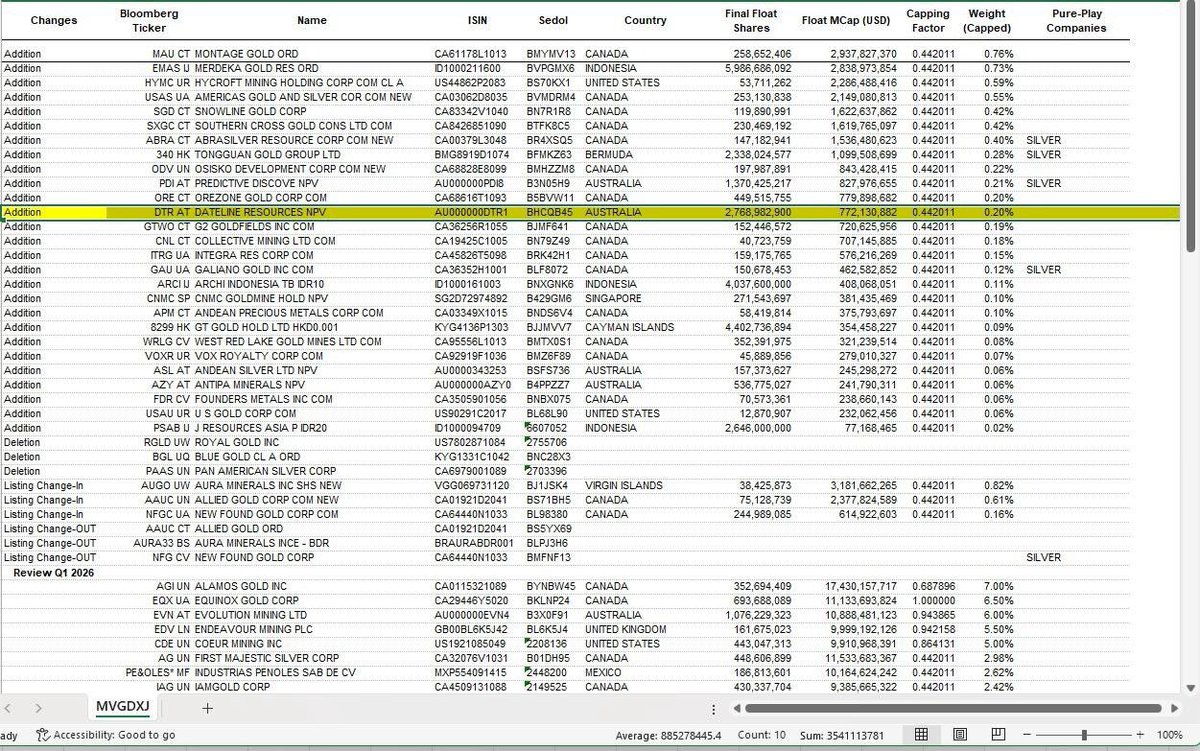Click the zoom slider handle
The image size is (1200, 751).
(x=1084, y=735)
